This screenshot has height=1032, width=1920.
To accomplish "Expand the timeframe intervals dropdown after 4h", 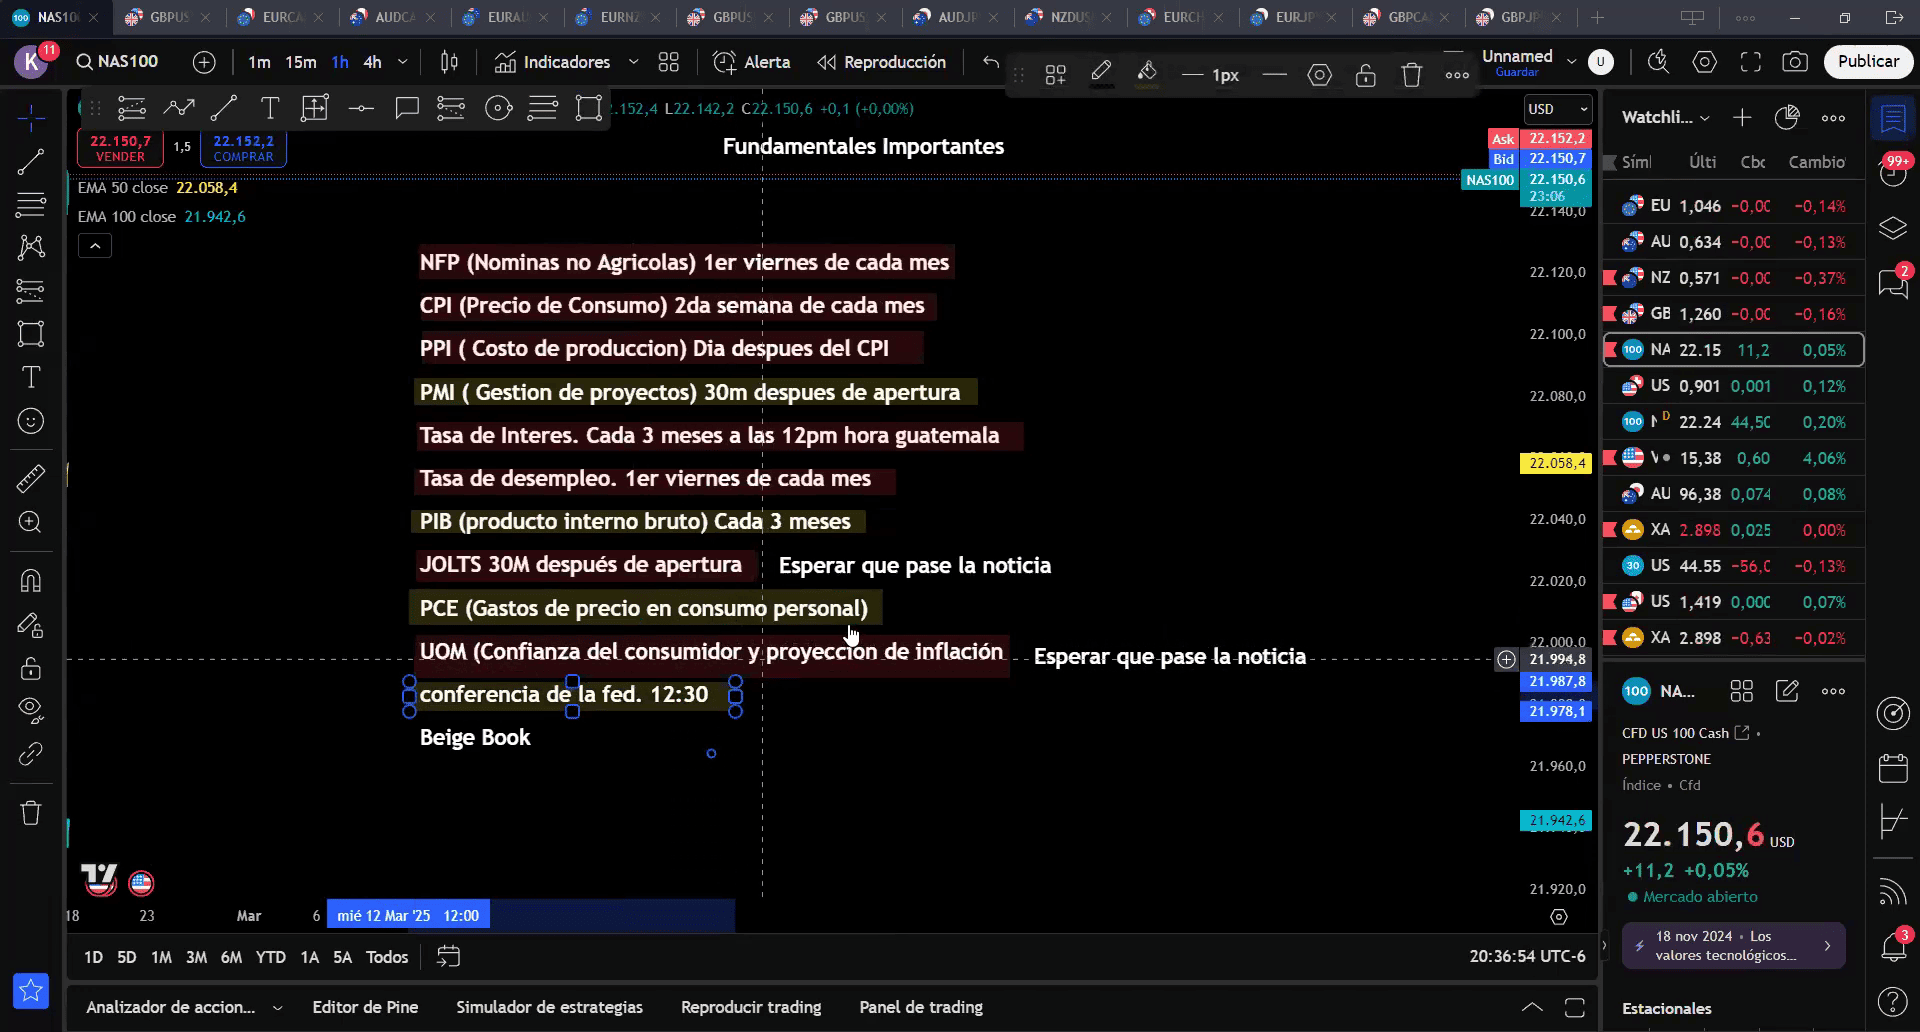I will [x=403, y=62].
